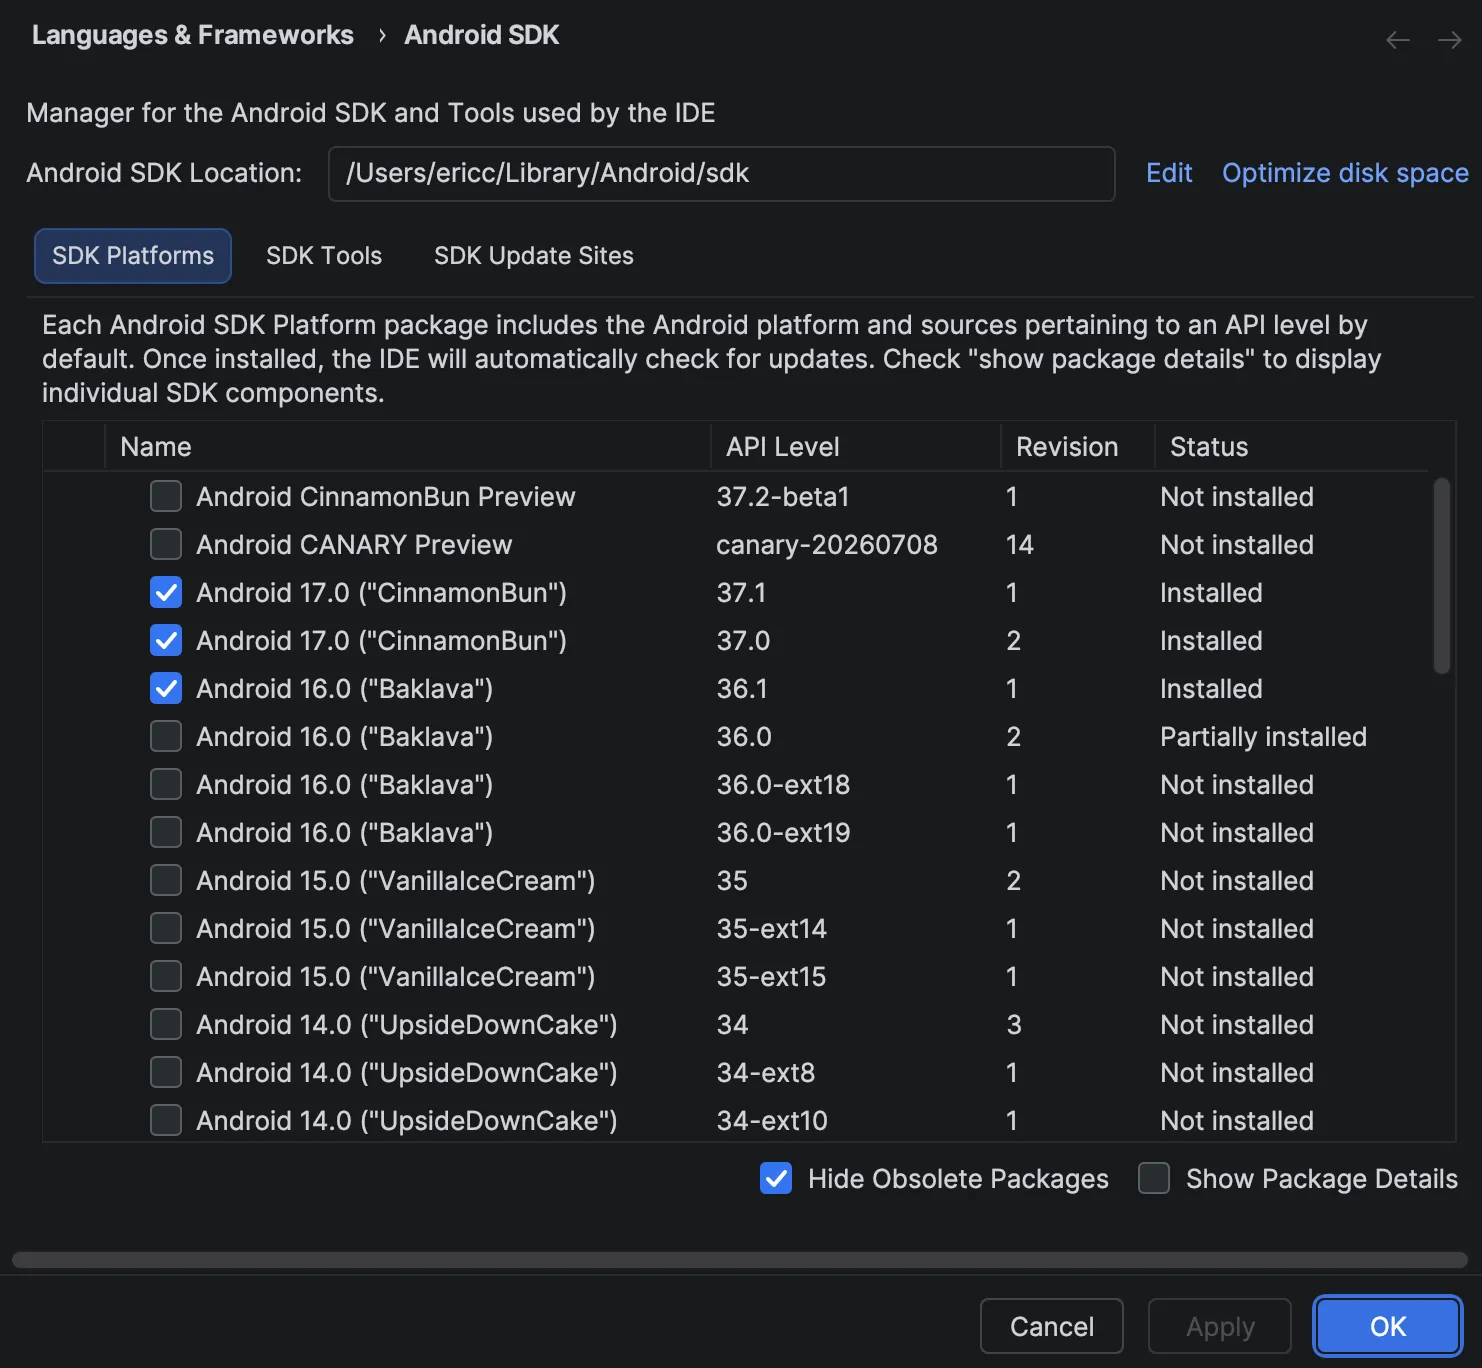Click Languages & Frameworks breadcrumb
This screenshot has width=1482, height=1368.
[193, 35]
